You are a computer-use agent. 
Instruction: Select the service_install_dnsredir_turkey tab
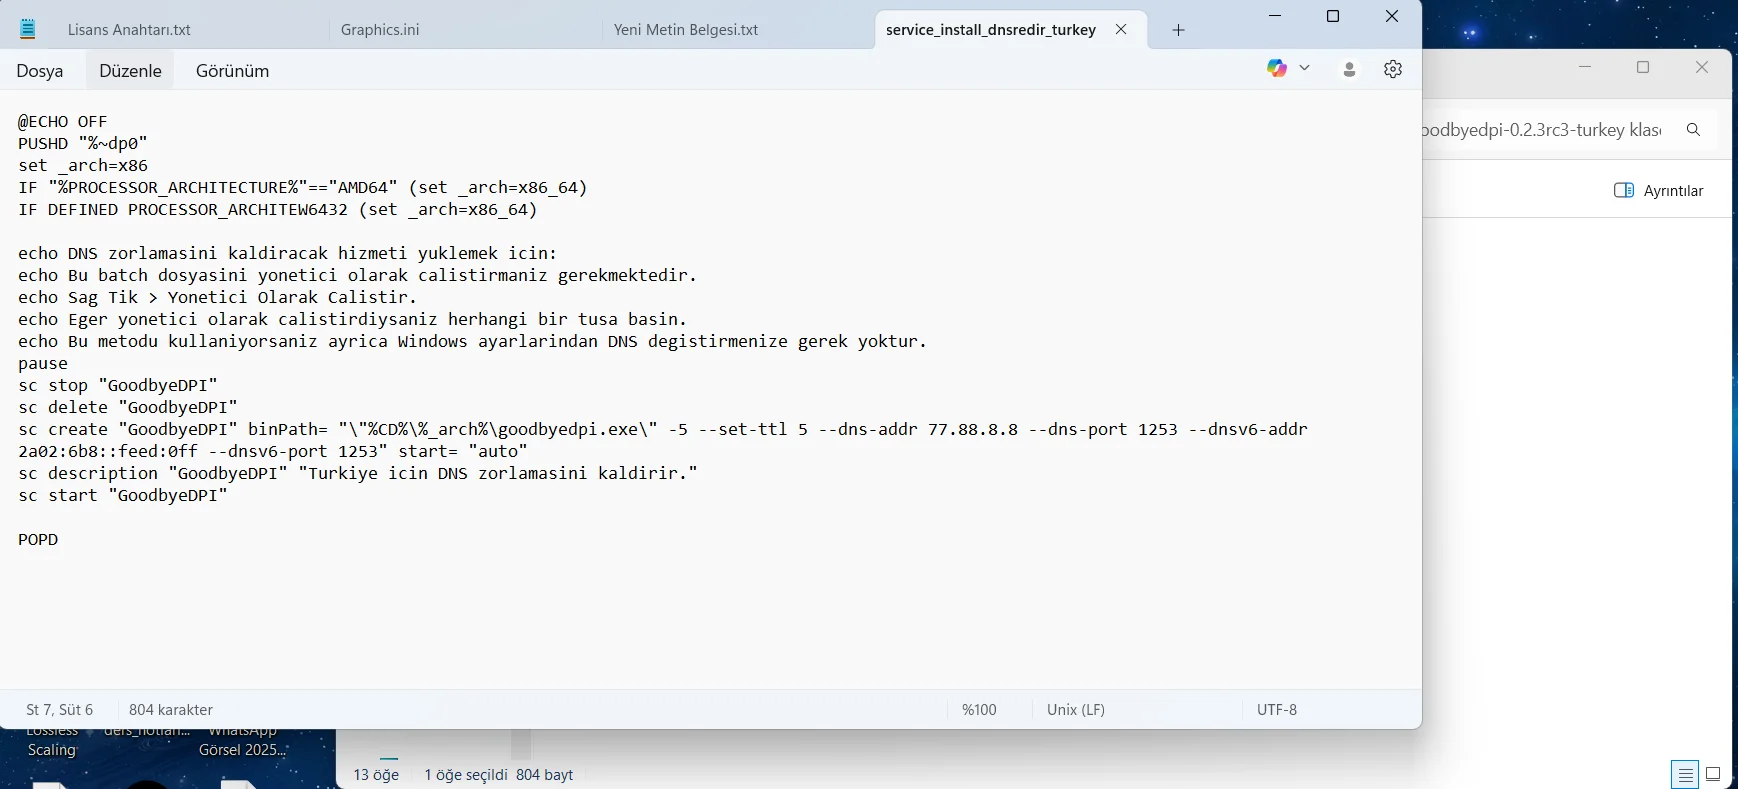[x=991, y=30]
